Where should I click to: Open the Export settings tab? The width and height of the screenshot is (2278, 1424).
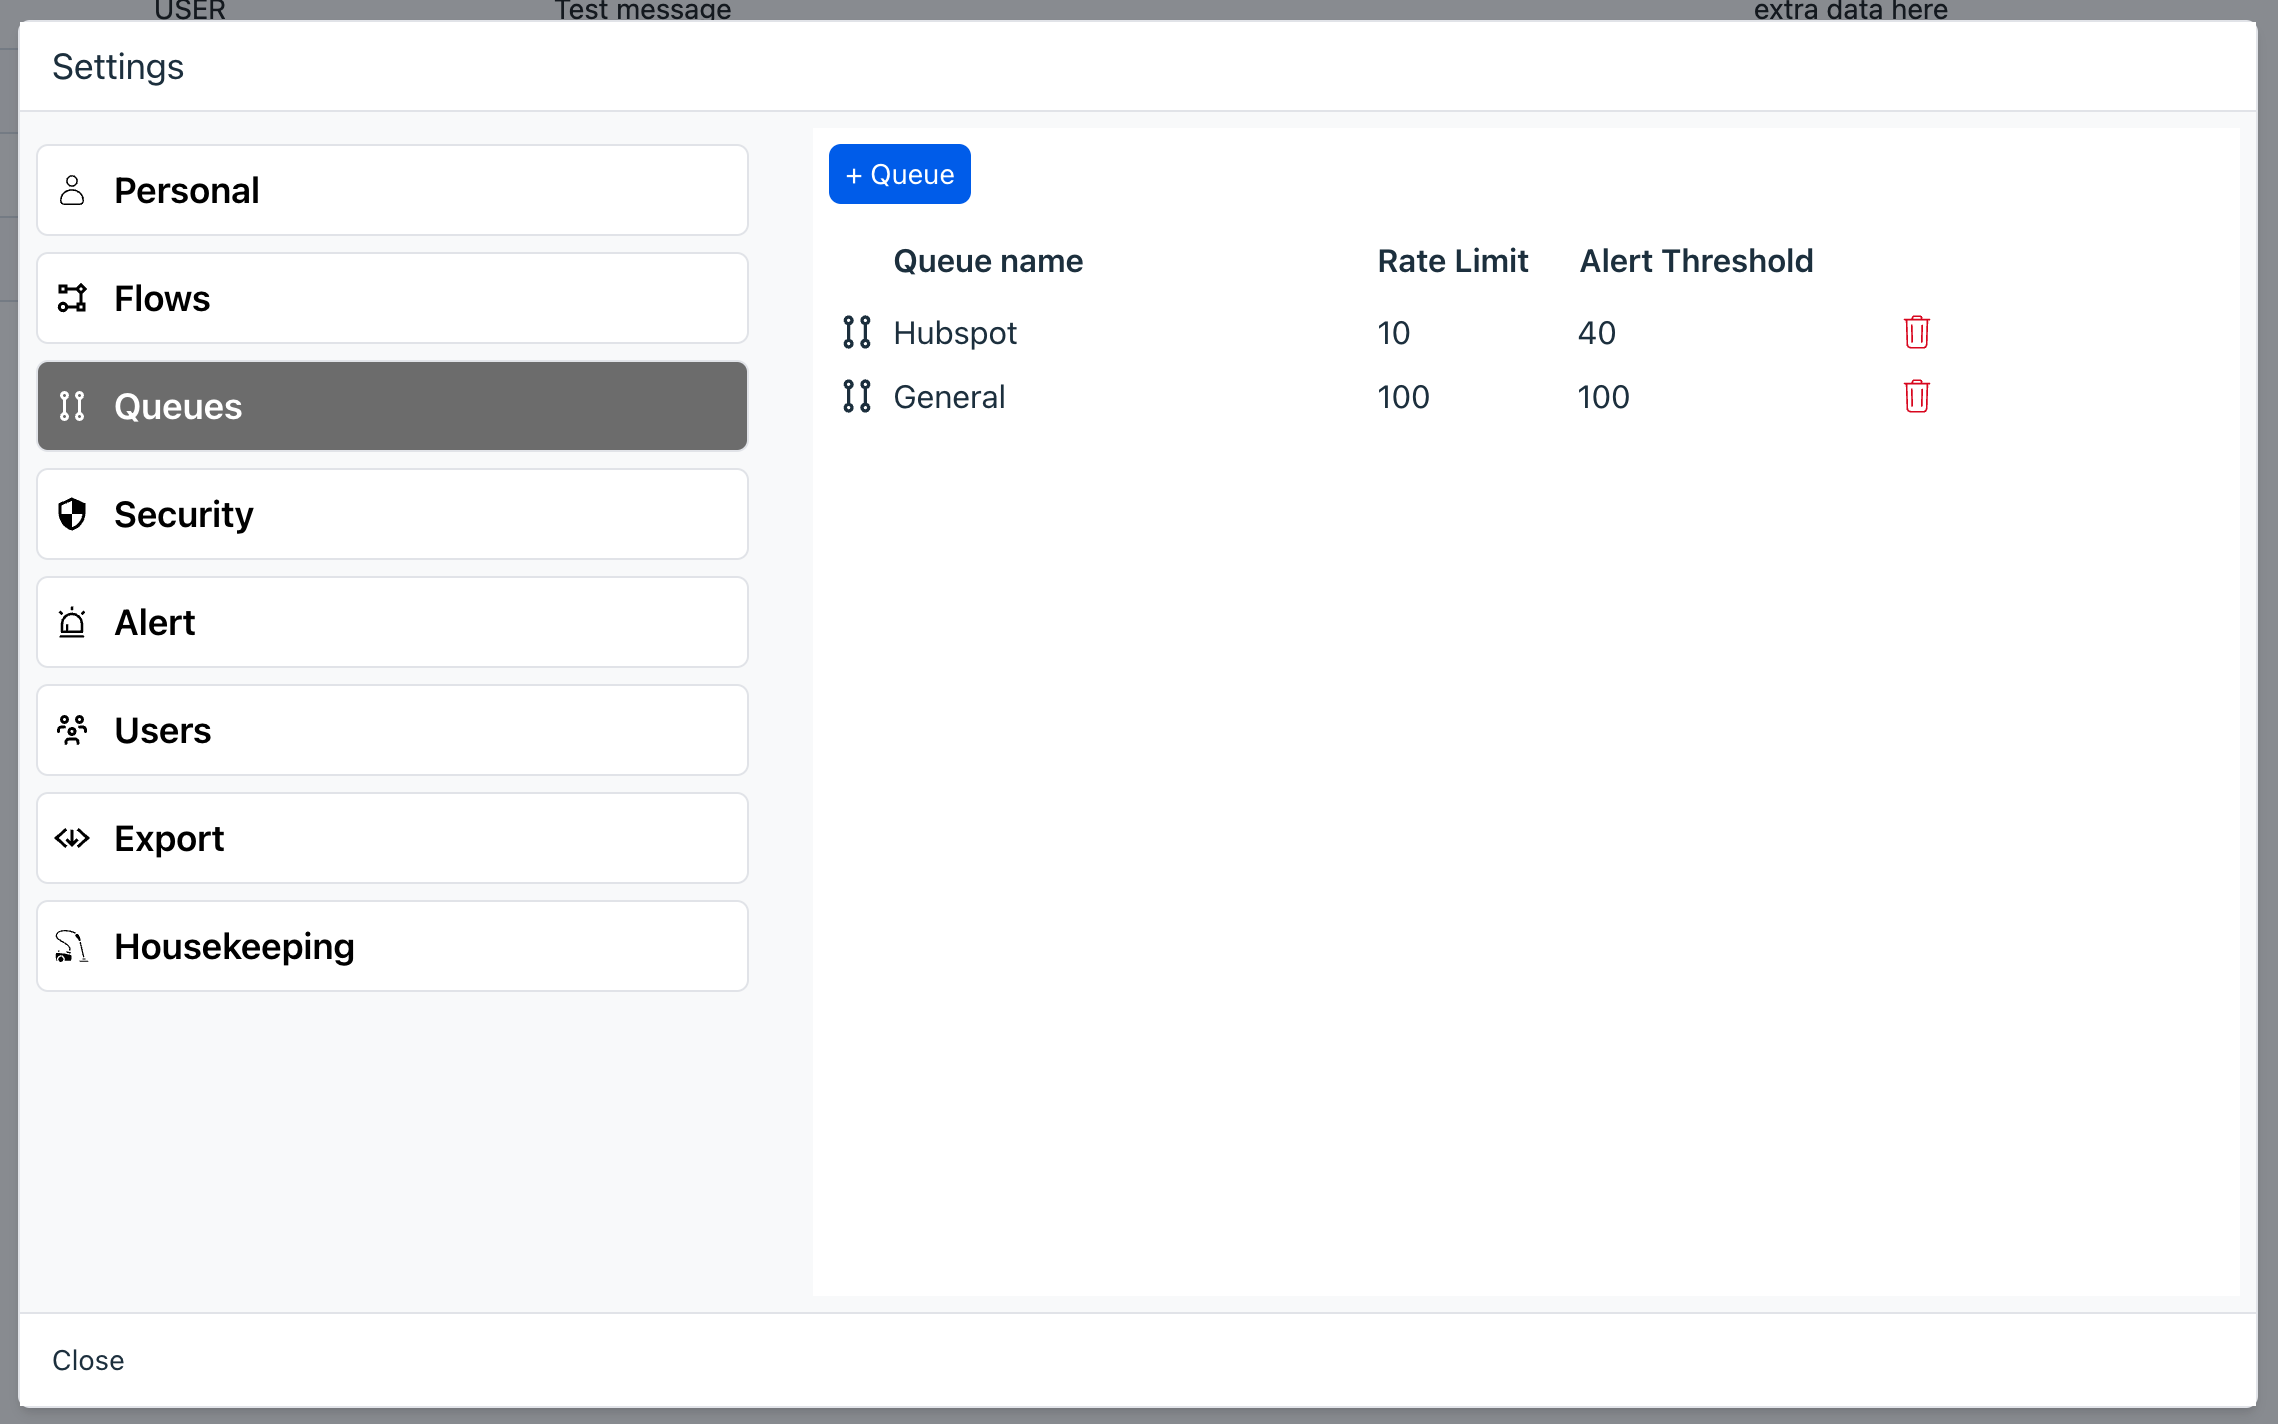392,838
